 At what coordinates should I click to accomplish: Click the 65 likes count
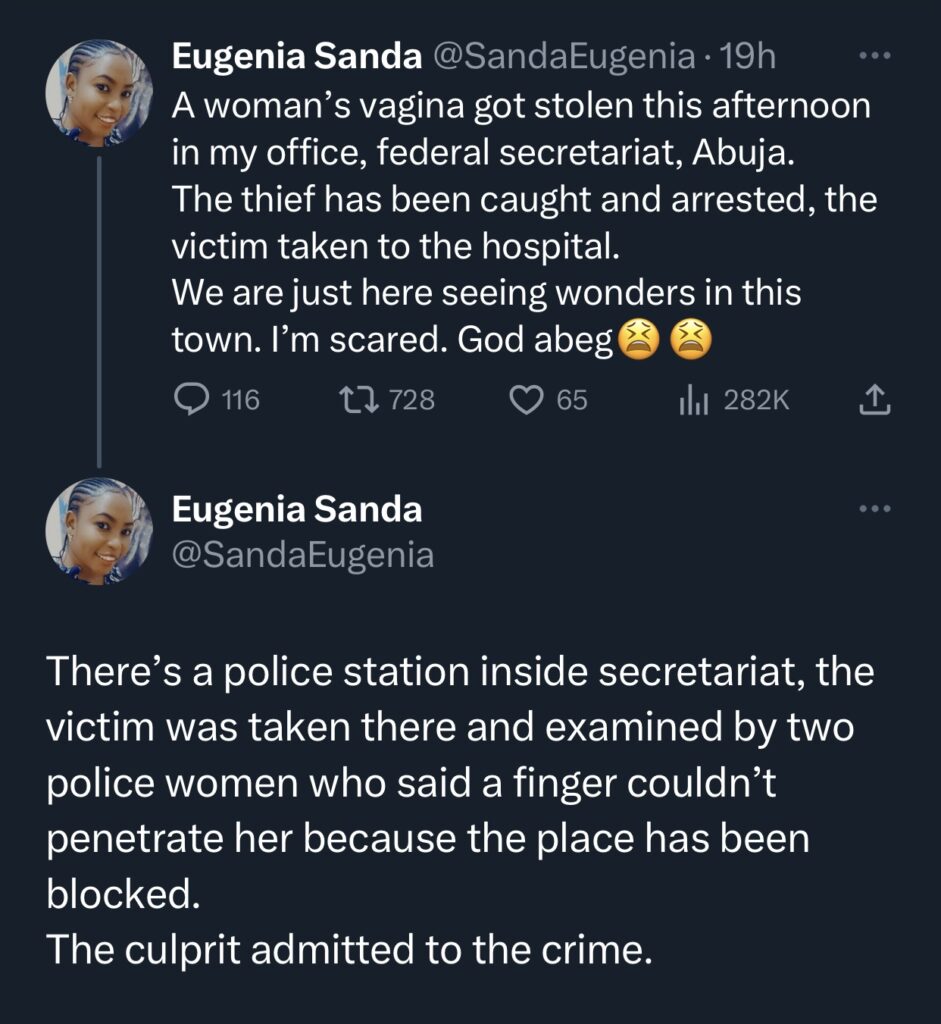572,401
